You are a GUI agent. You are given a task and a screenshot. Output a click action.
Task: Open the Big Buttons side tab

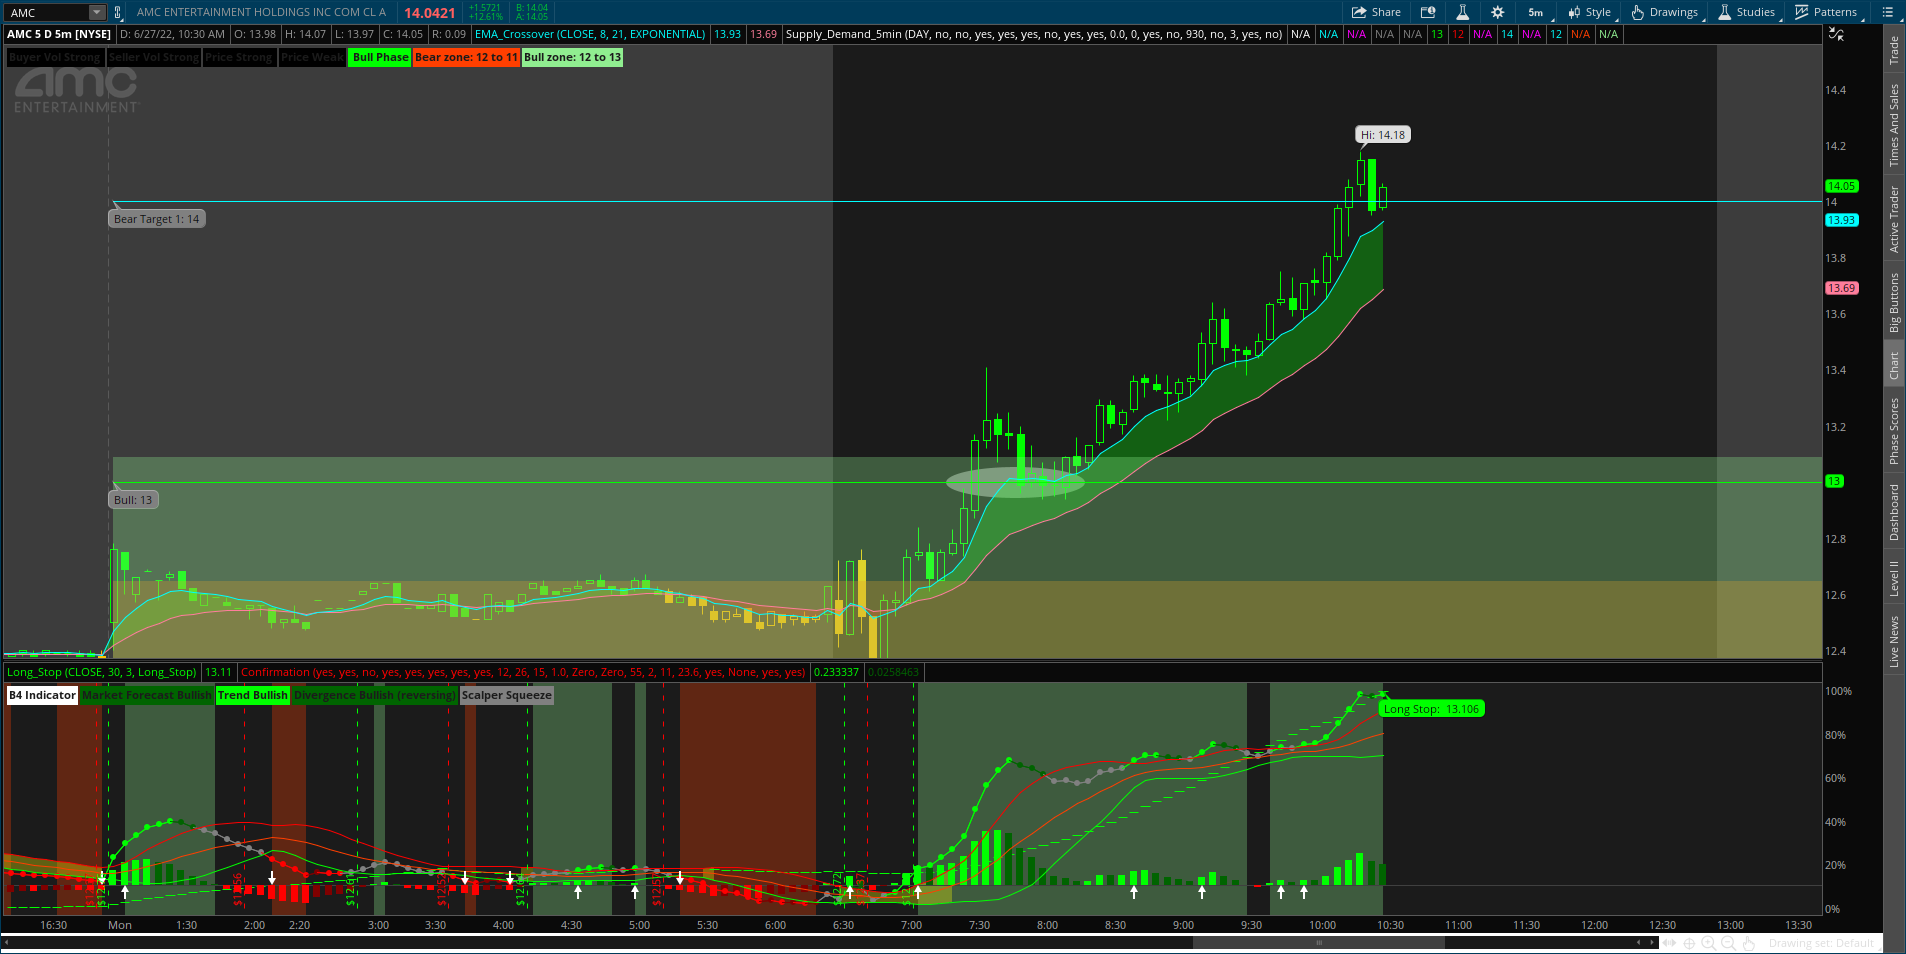1894,303
